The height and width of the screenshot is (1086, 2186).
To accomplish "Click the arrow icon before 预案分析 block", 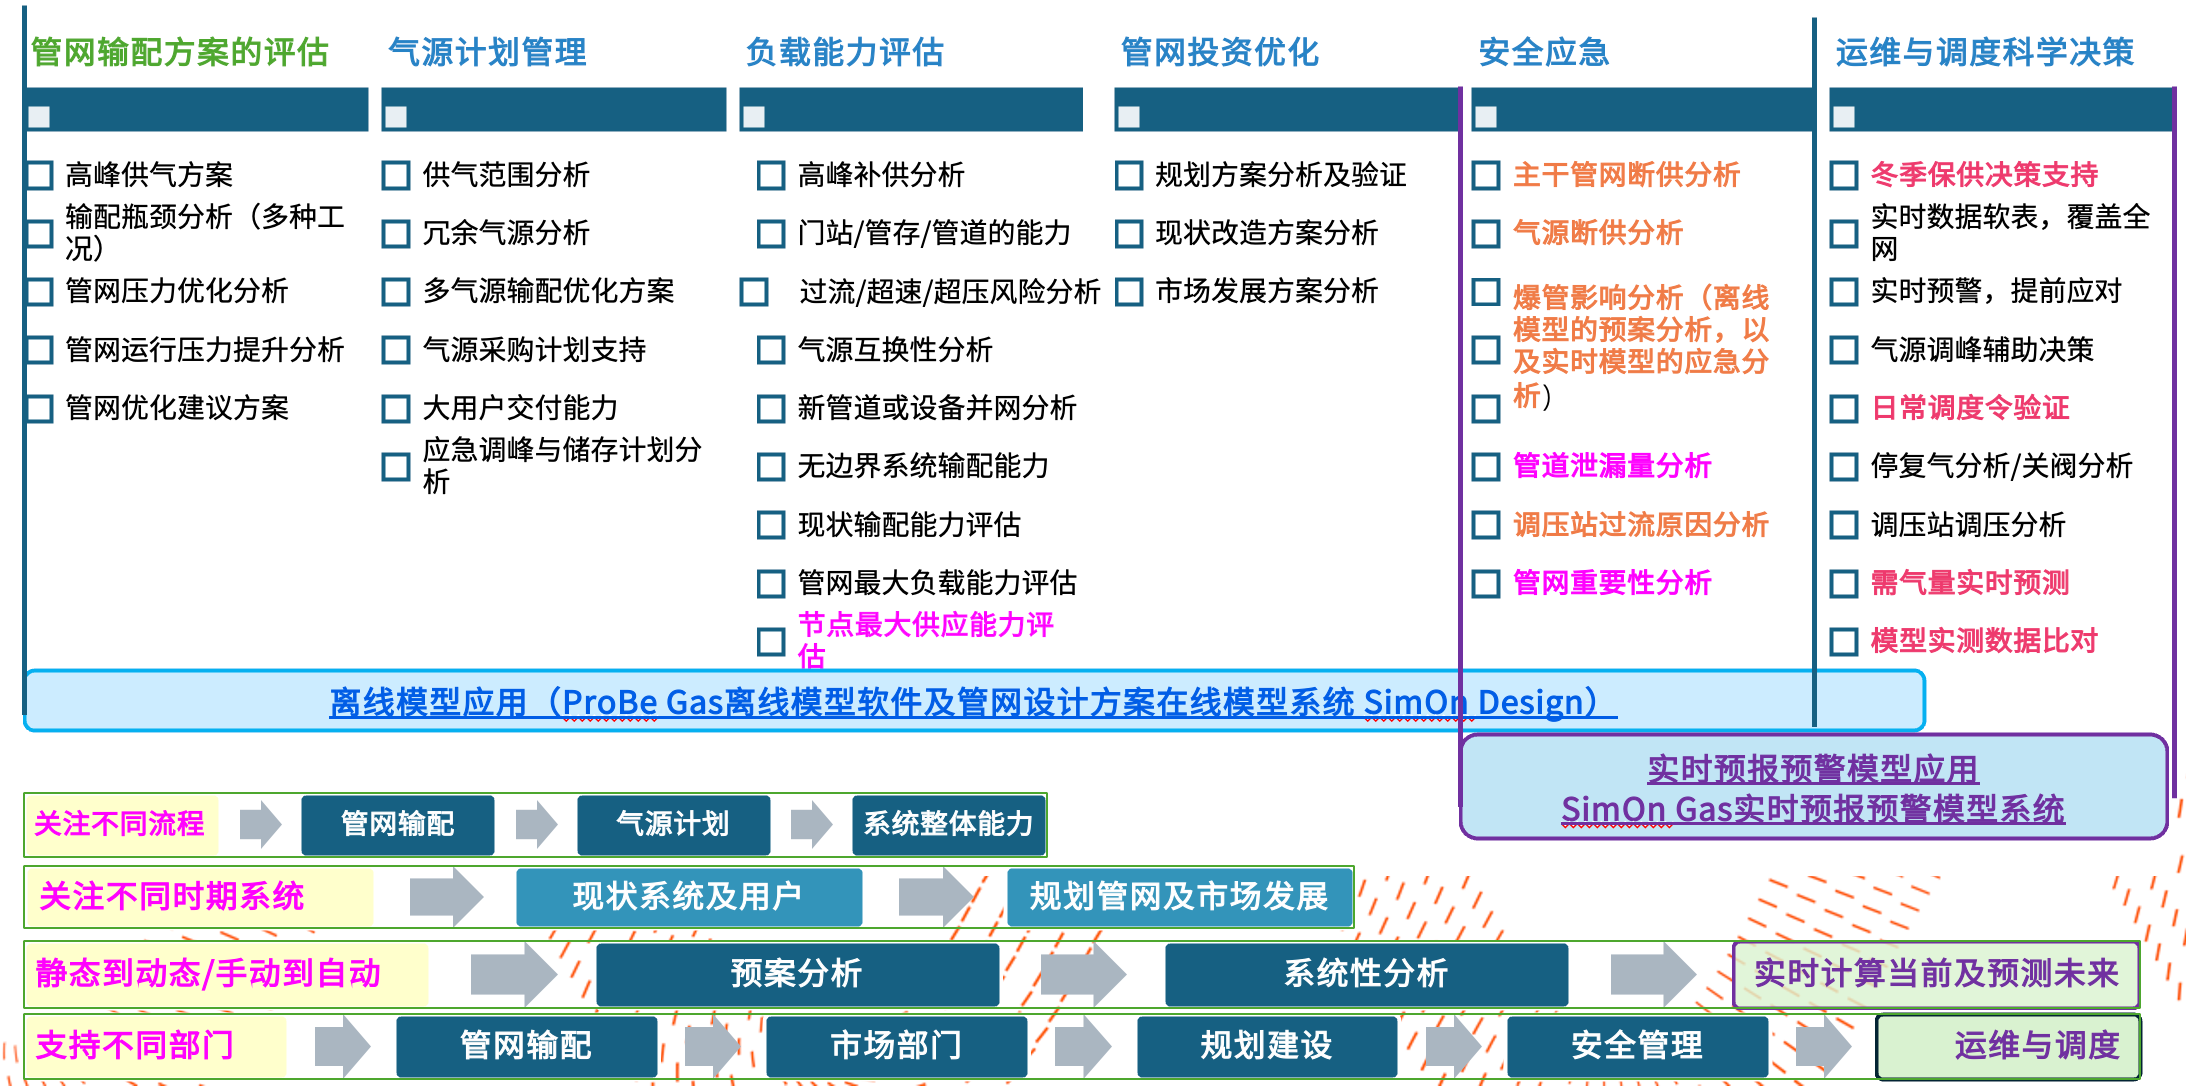I will point(512,973).
